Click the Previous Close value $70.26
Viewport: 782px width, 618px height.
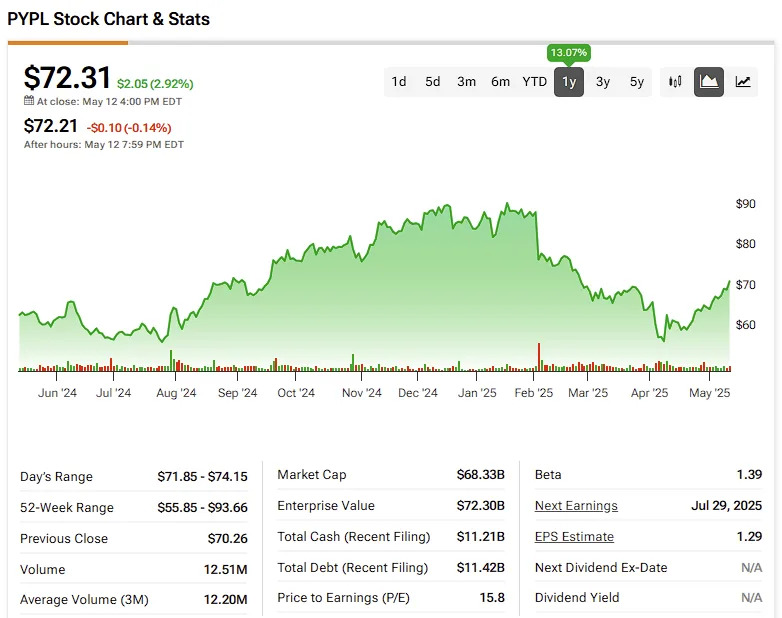[x=227, y=539]
